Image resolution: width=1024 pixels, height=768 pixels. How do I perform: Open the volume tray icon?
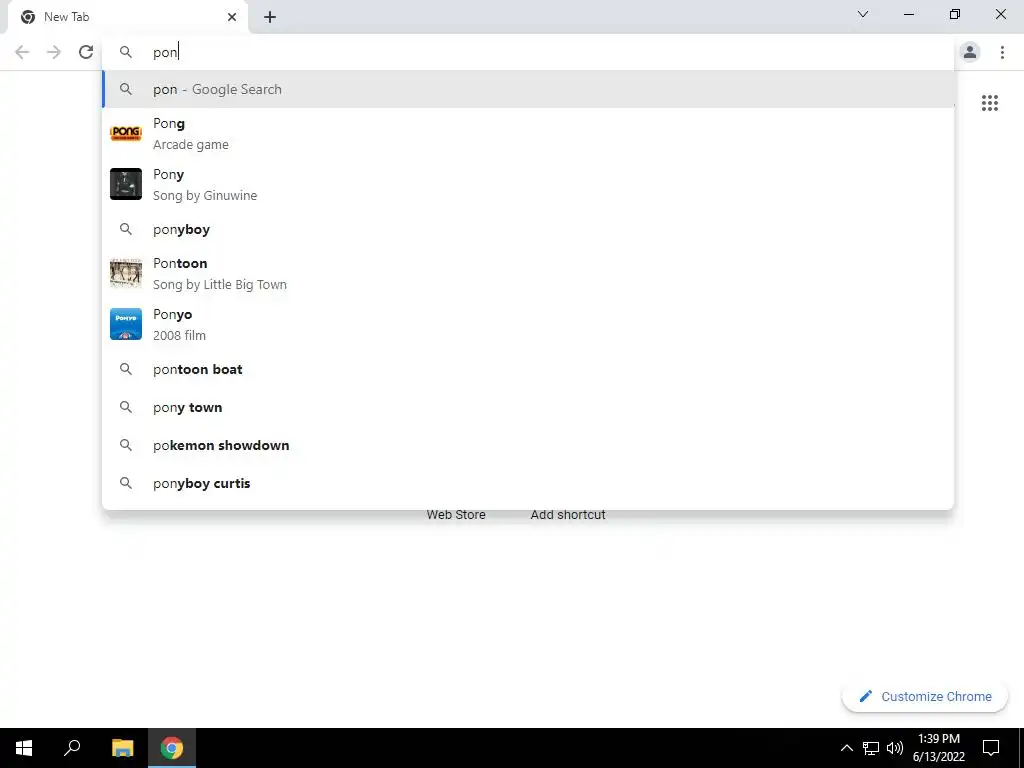pyautogui.click(x=895, y=748)
